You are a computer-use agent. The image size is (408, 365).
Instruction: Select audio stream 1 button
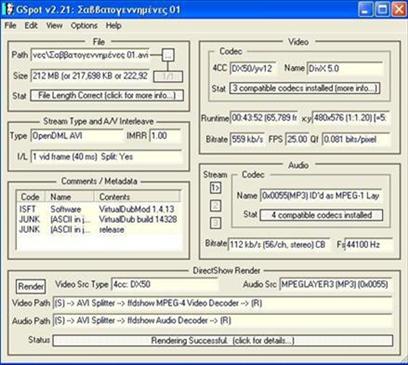click(x=216, y=188)
